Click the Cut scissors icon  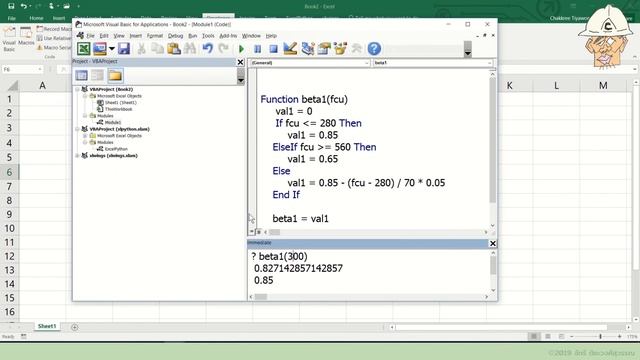(141, 49)
